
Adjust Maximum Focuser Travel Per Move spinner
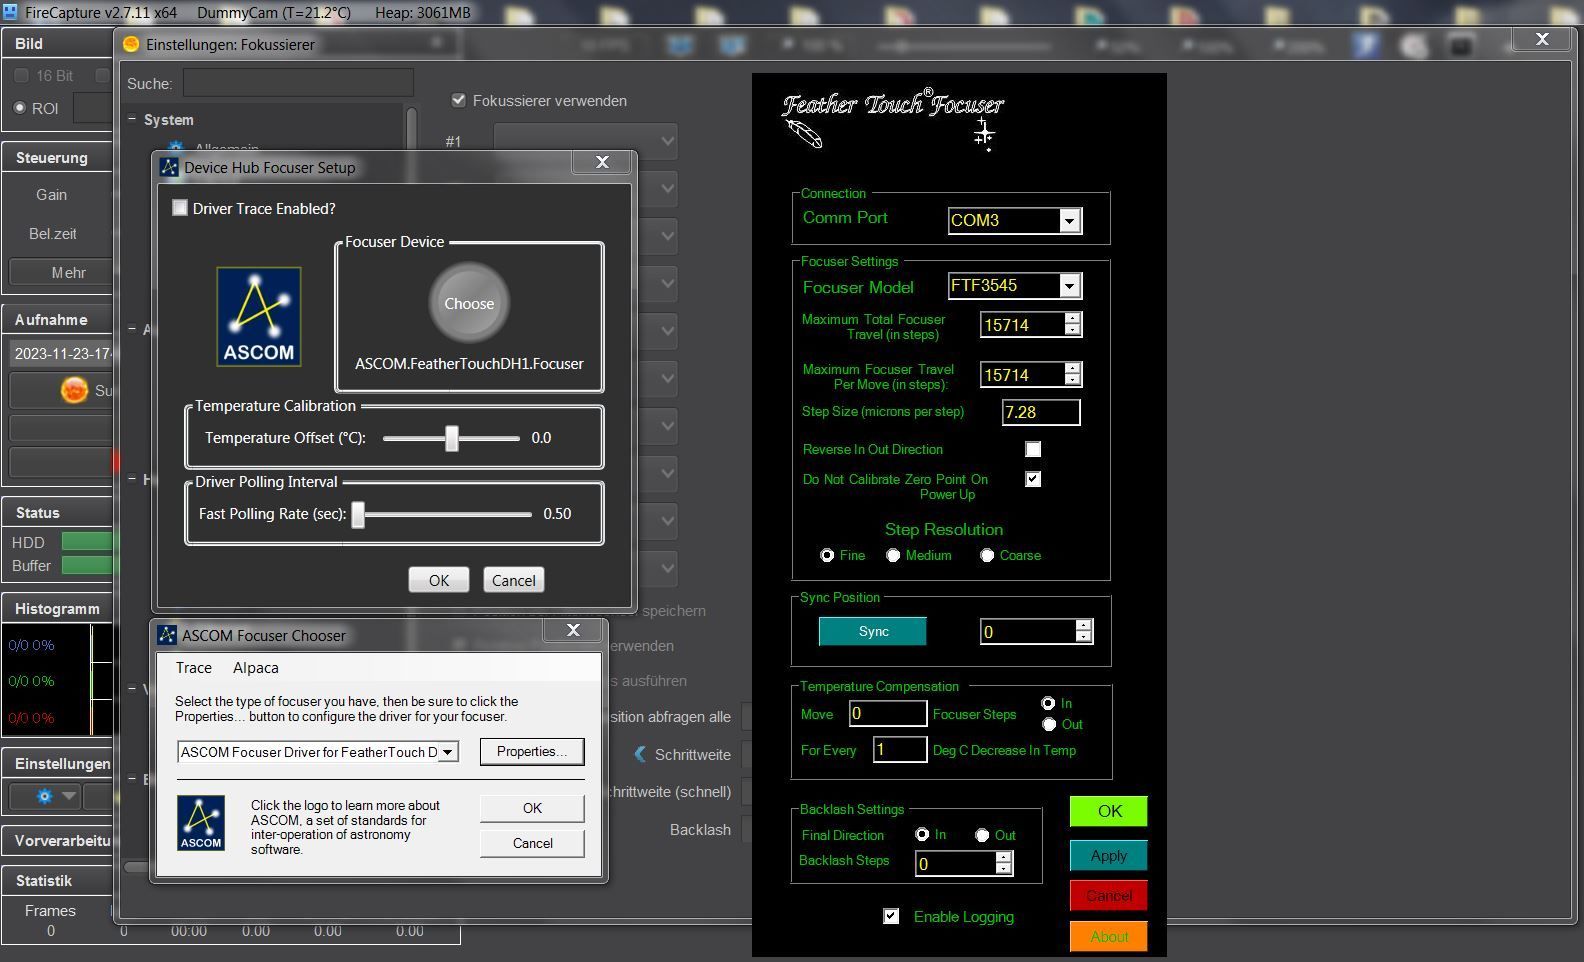[1073, 374]
